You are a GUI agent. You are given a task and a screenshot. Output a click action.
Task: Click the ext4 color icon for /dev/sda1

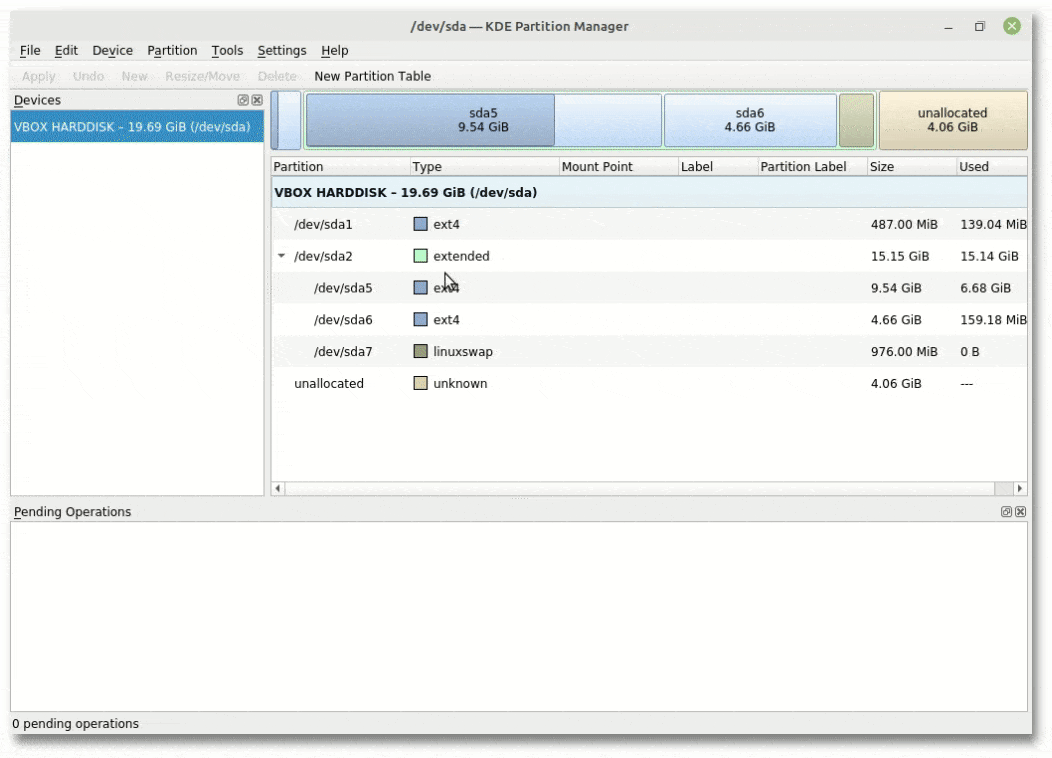421,225
